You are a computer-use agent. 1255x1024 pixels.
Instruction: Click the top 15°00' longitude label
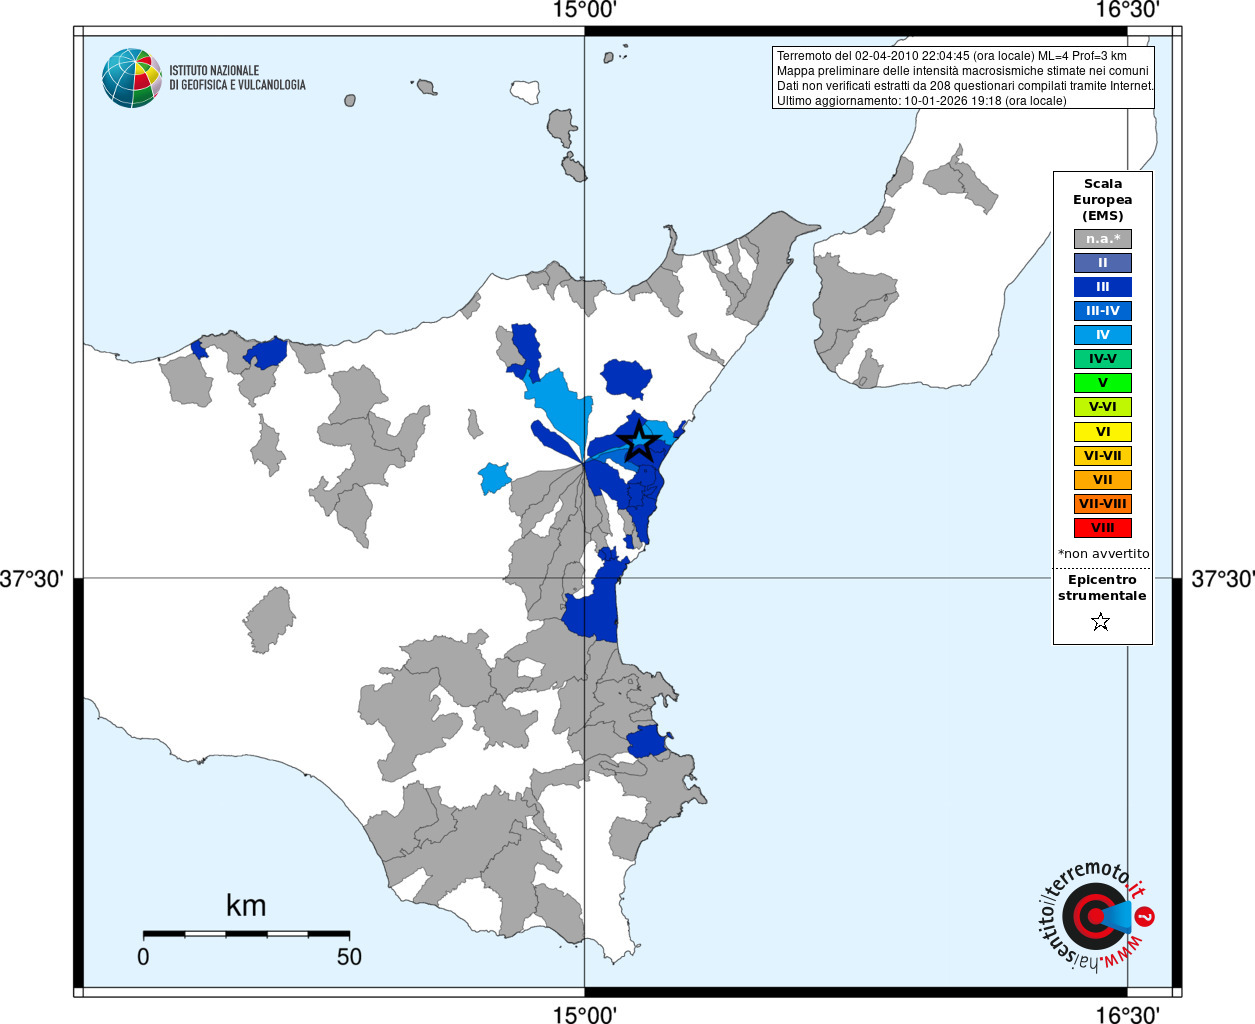[584, 10]
